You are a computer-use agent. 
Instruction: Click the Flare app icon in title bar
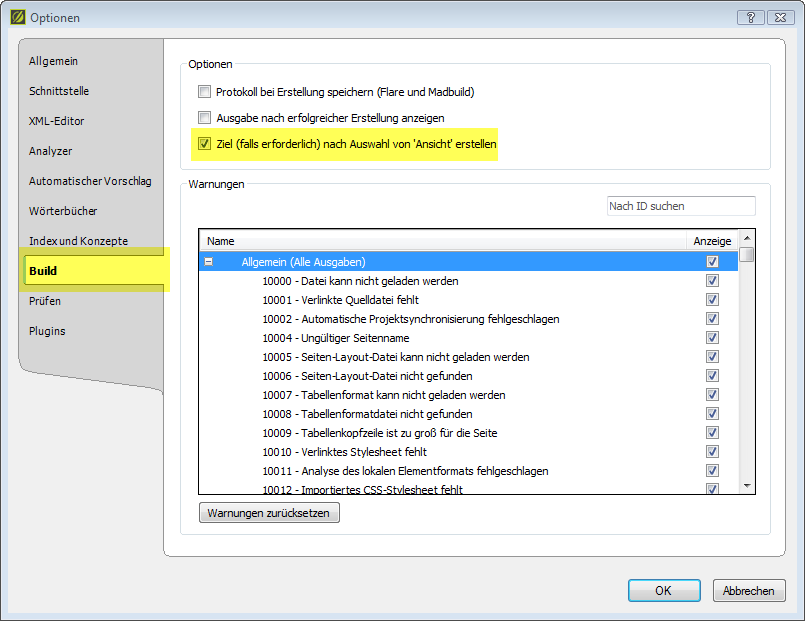[17, 17]
